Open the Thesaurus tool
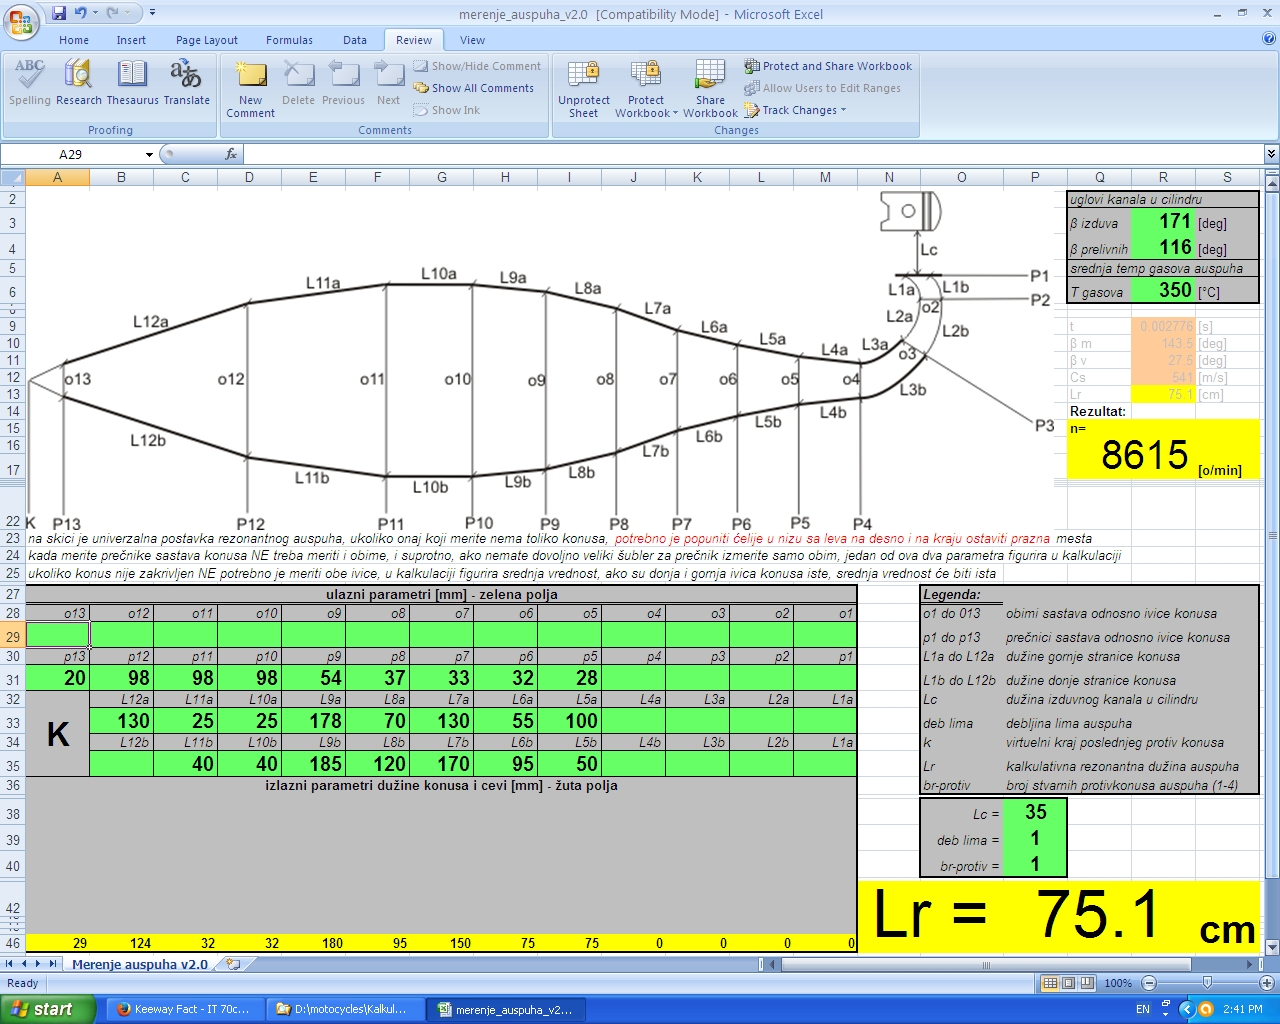 click(132, 82)
